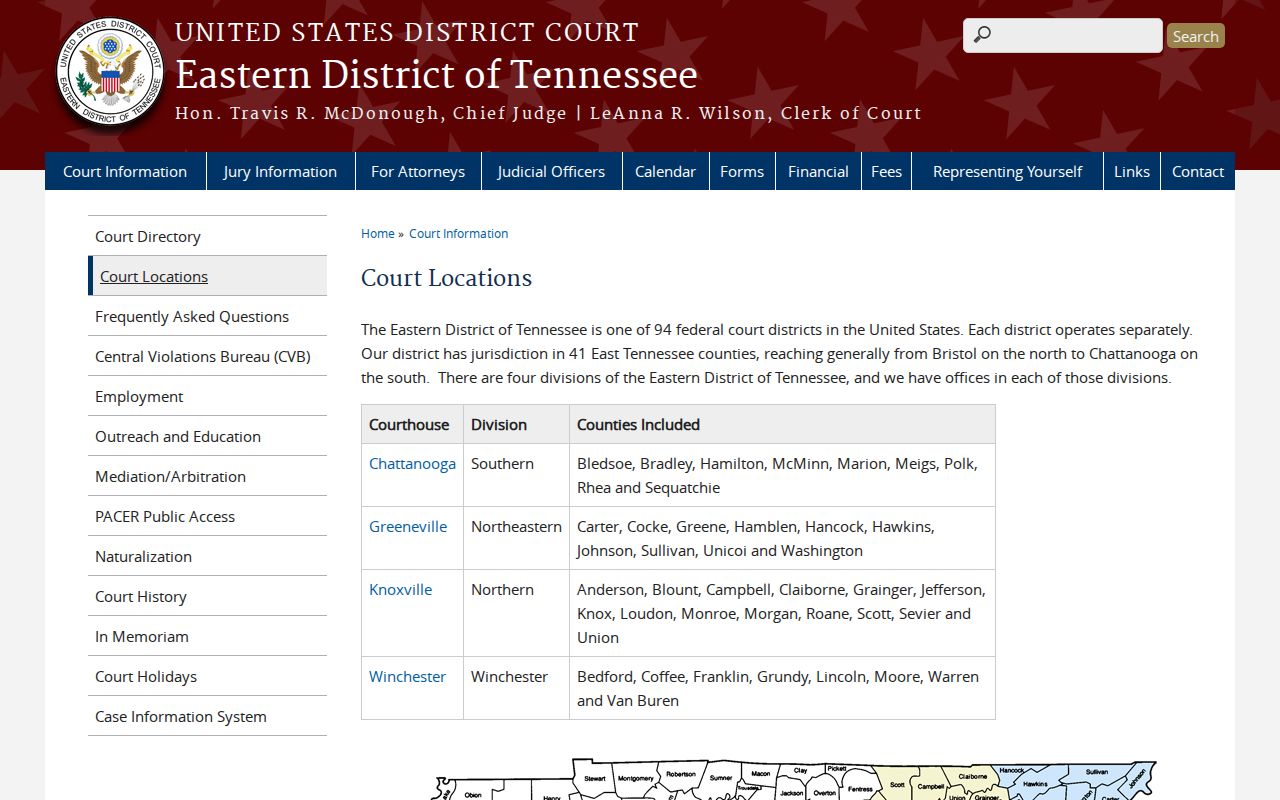Click the Counties Included column header

pos(782,424)
